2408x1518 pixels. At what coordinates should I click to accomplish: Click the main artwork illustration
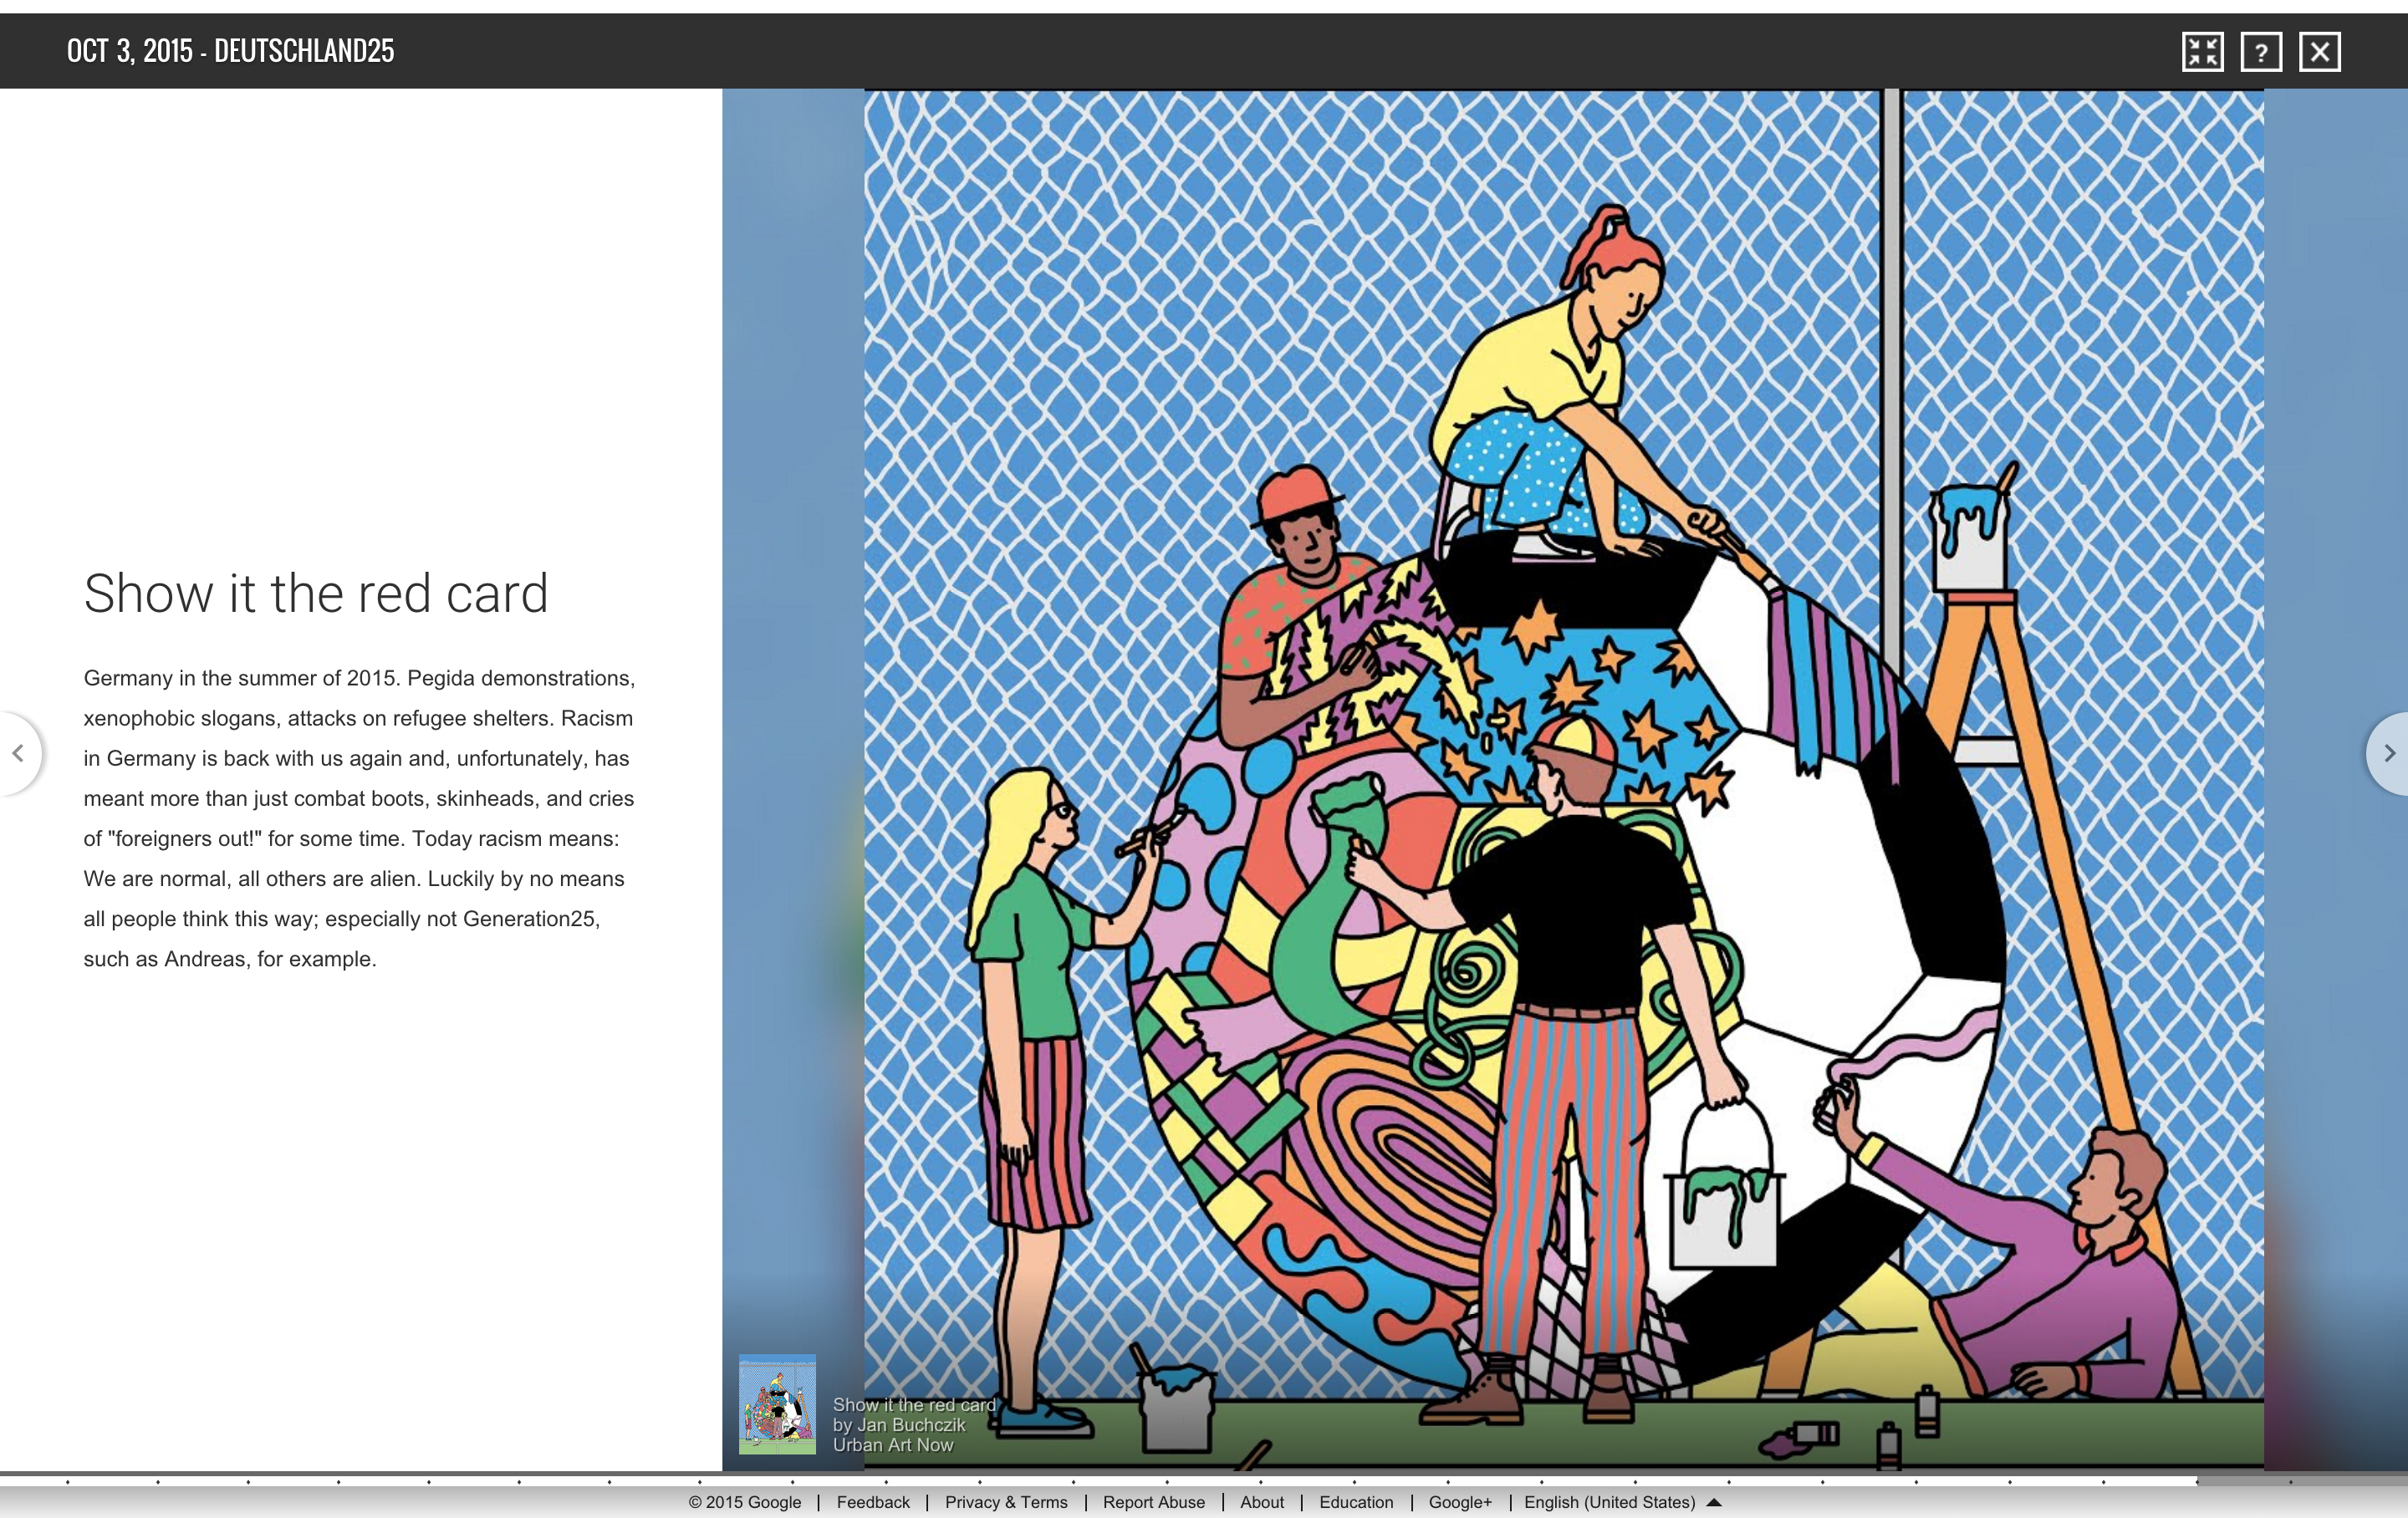(x=1564, y=780)
